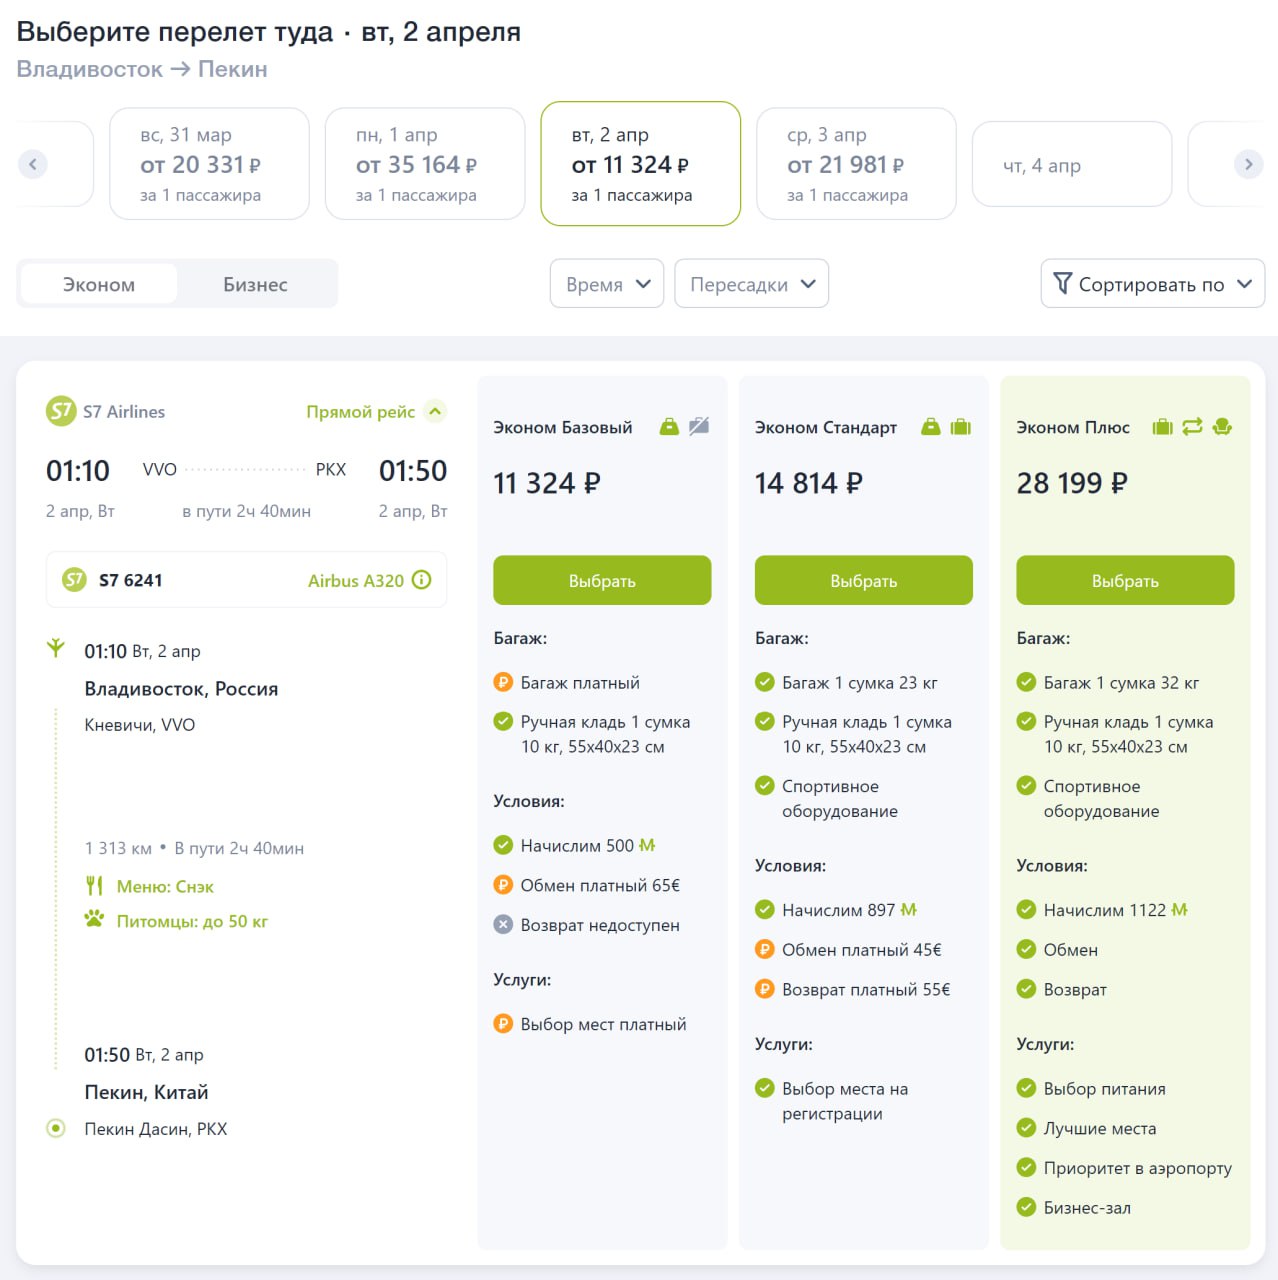
Task: Open the Сортировать по dropdown
Action: tap(1152, 284)
